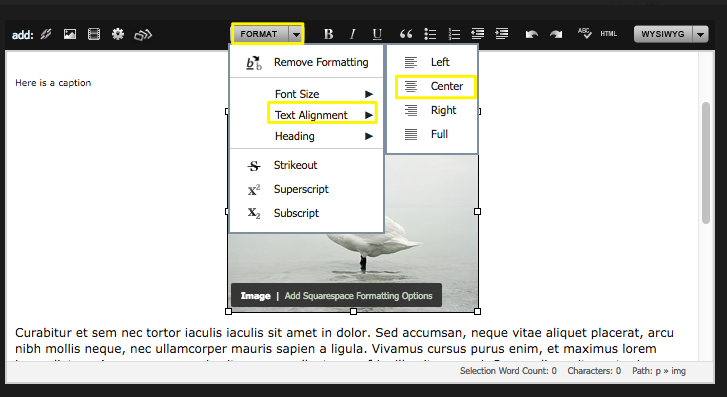Click the Undo arrow icon
The height and width of the screenshot is (397, 727).
click(x=531, y=34)
